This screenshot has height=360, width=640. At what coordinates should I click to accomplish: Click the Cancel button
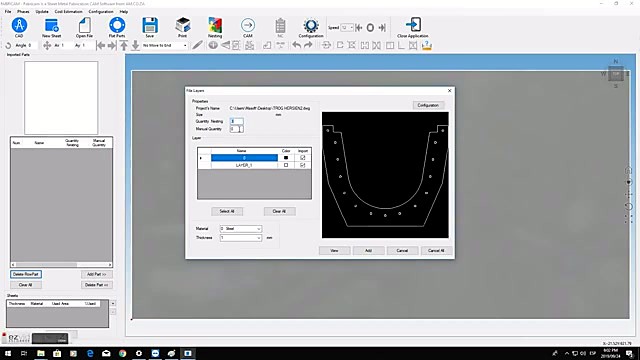(402, 250)
